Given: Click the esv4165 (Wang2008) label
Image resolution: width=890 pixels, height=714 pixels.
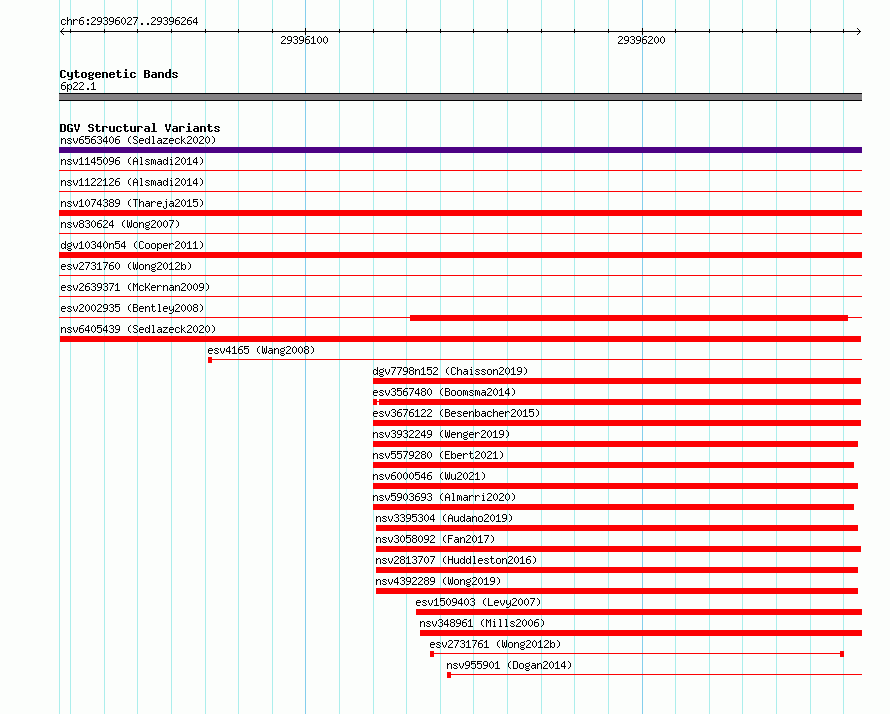Looking at the screenshot, I should tap(261, 350).
